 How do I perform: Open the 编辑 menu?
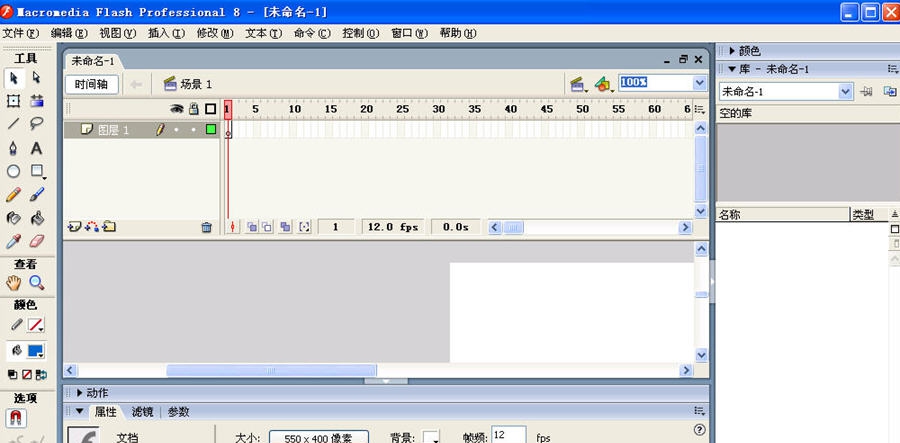[69, 33]
